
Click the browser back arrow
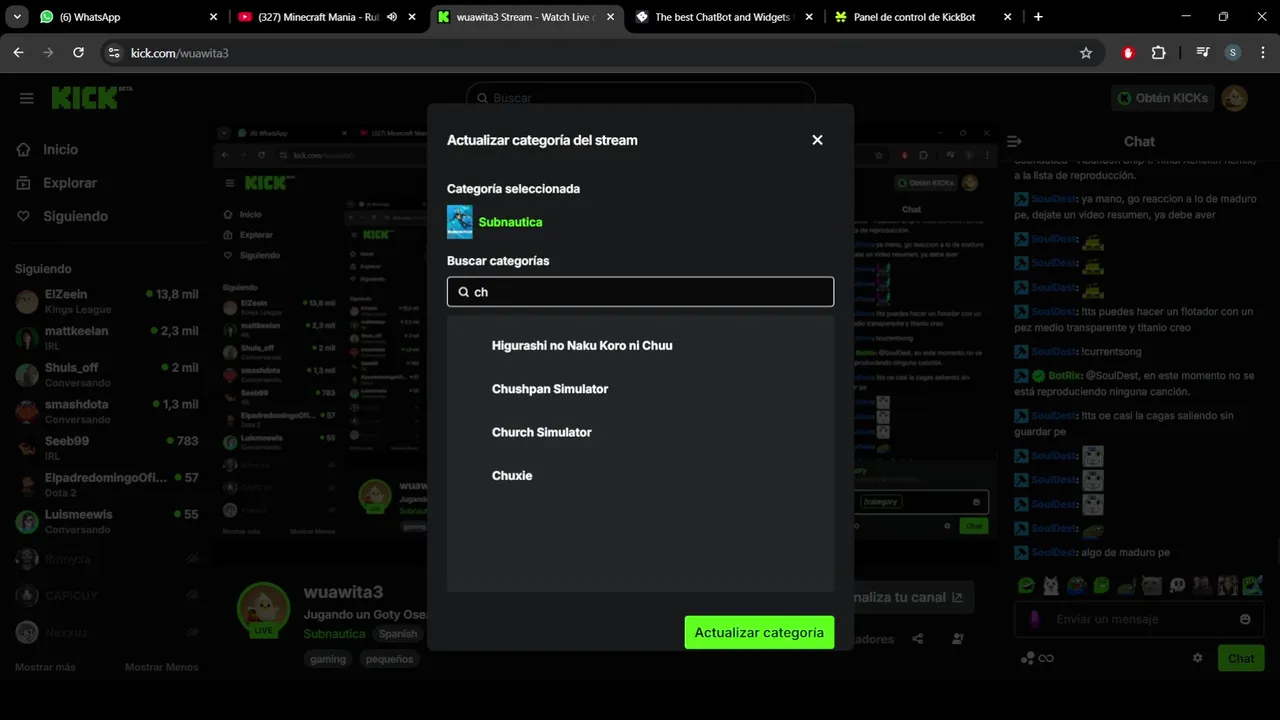point(18,53)
